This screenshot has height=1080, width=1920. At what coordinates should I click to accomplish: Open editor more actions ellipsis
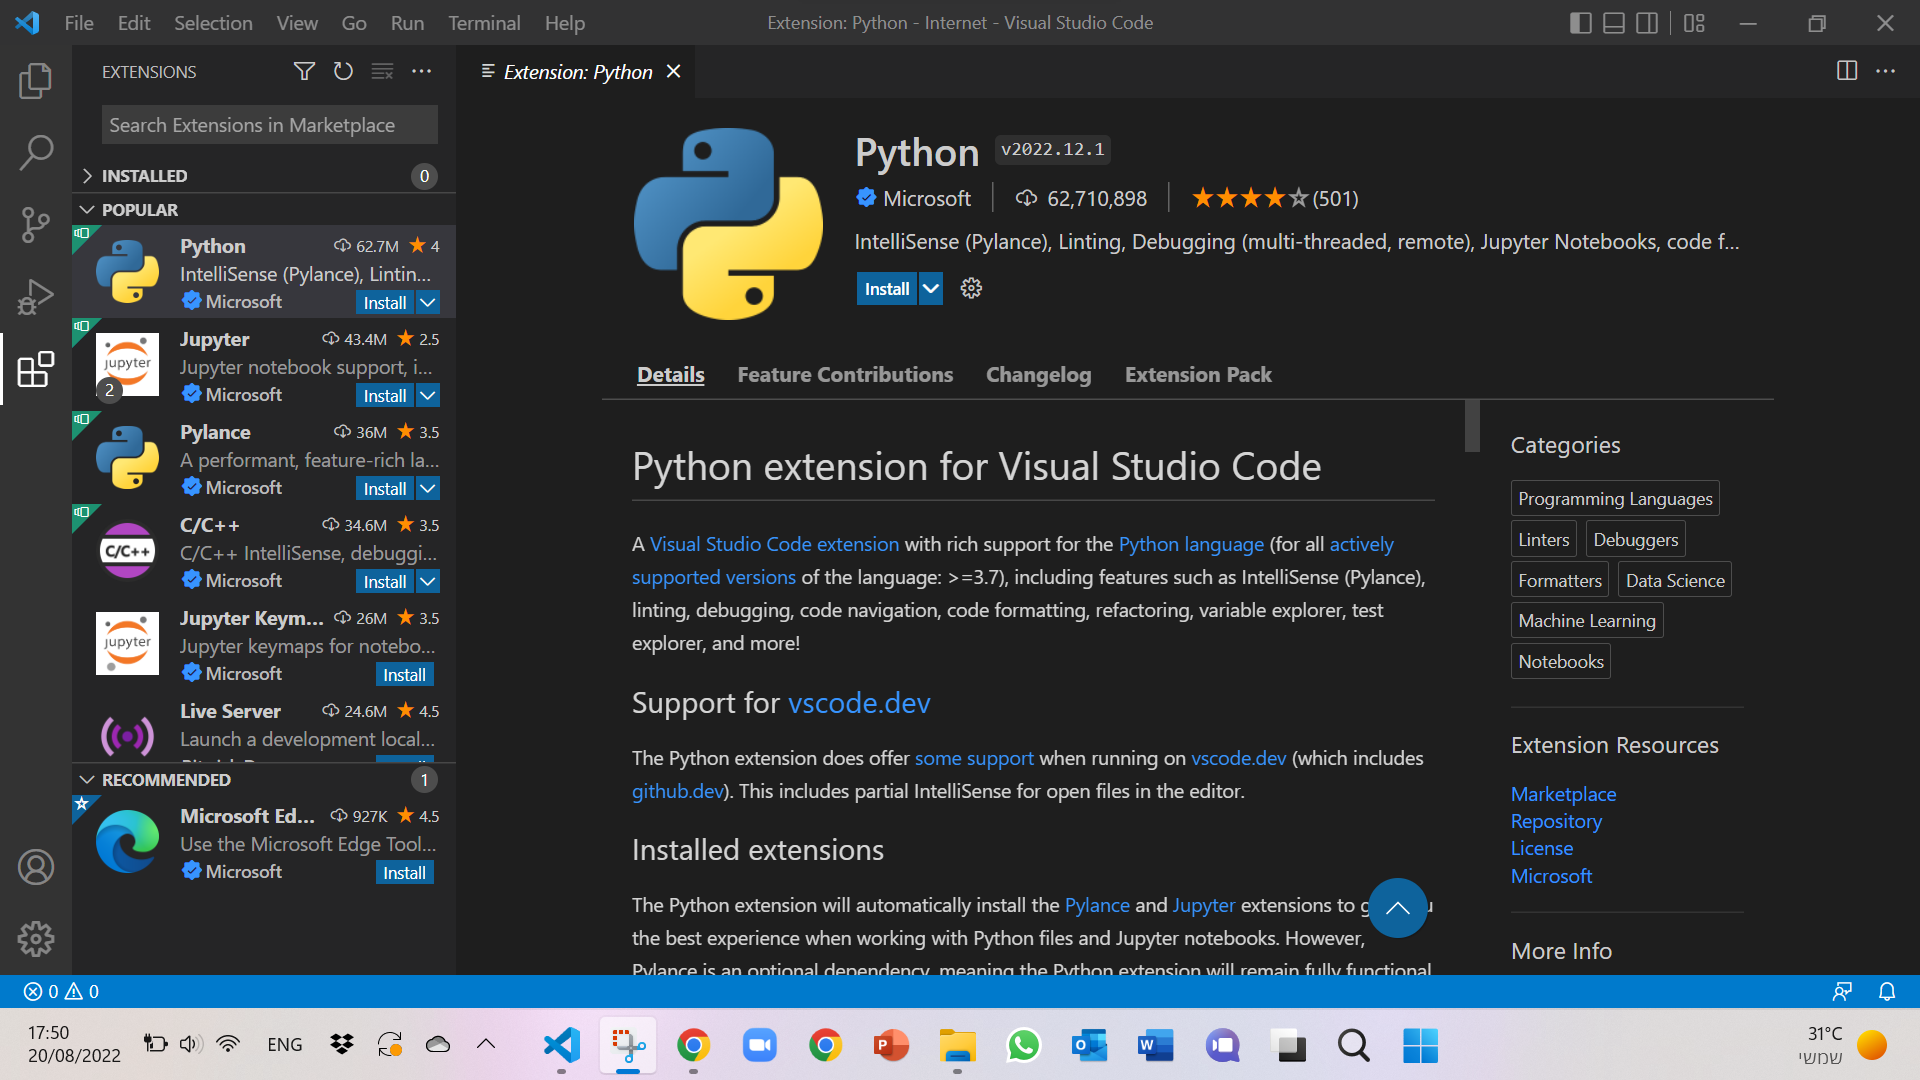pos(1886,71)
